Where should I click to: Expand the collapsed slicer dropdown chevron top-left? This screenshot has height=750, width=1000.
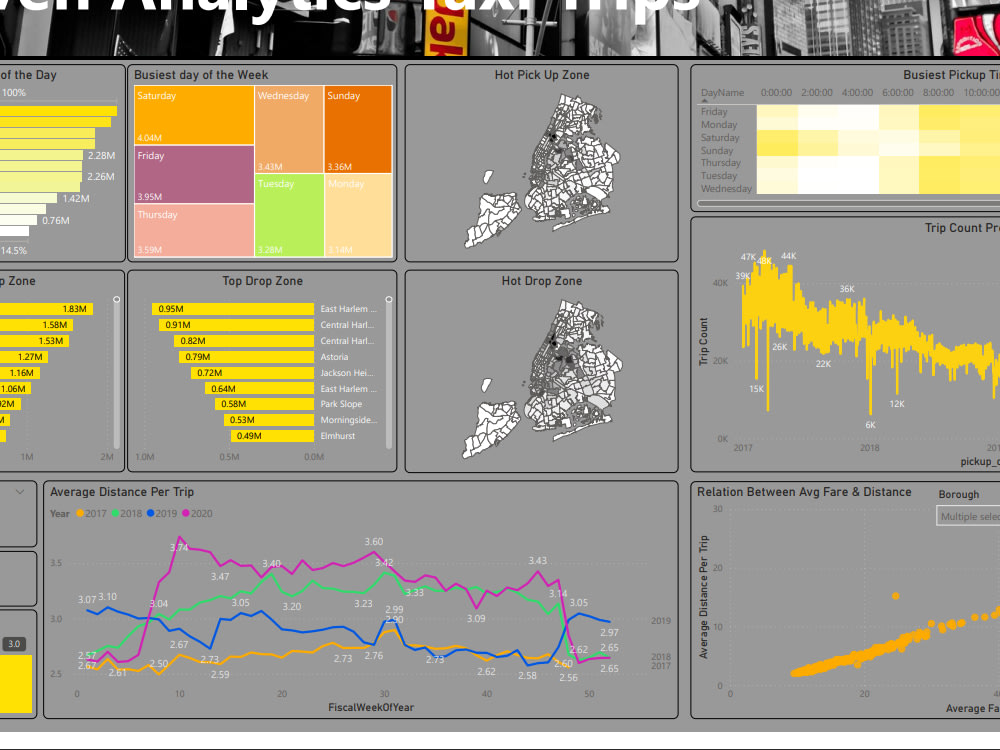tap(22, 491)
